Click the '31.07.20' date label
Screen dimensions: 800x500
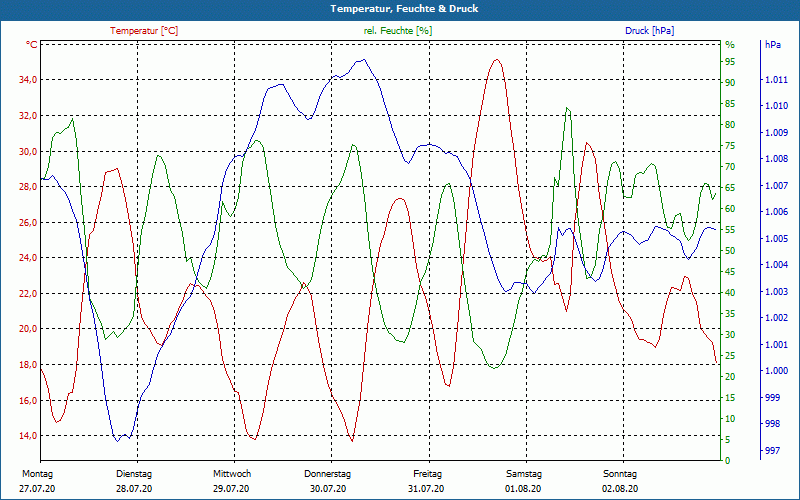[x=426, y=488]
